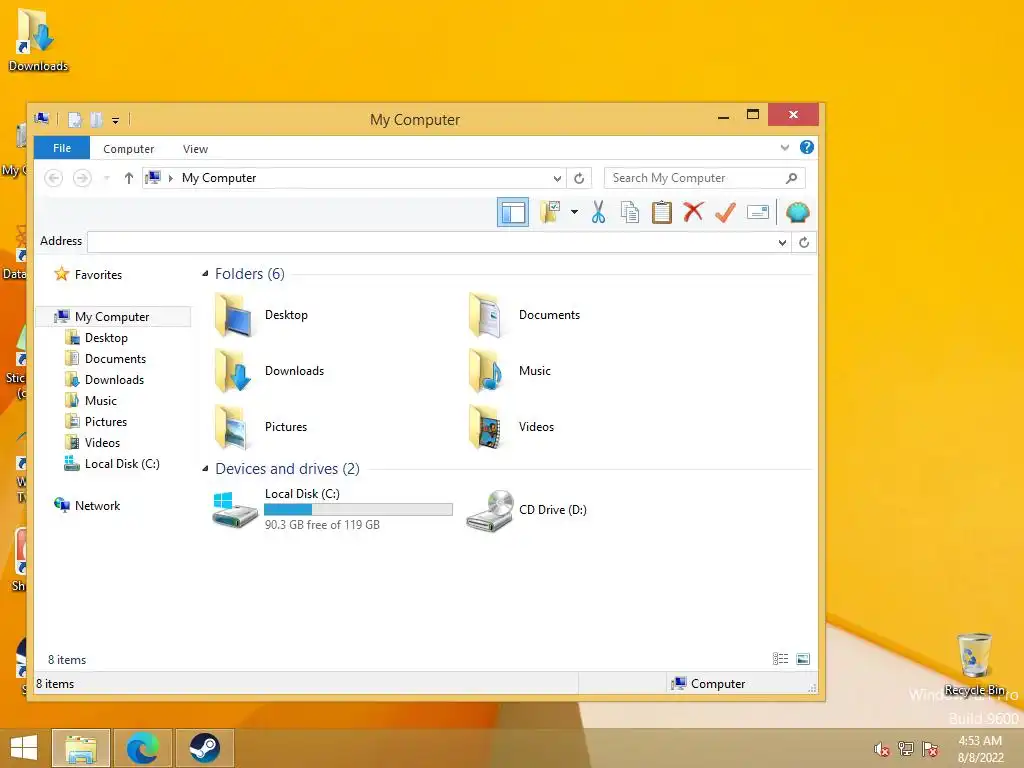Viewport: 1024px width, 768px height.
Task: Select Desktop in the navigation tree
Action: tap(106, 338)
